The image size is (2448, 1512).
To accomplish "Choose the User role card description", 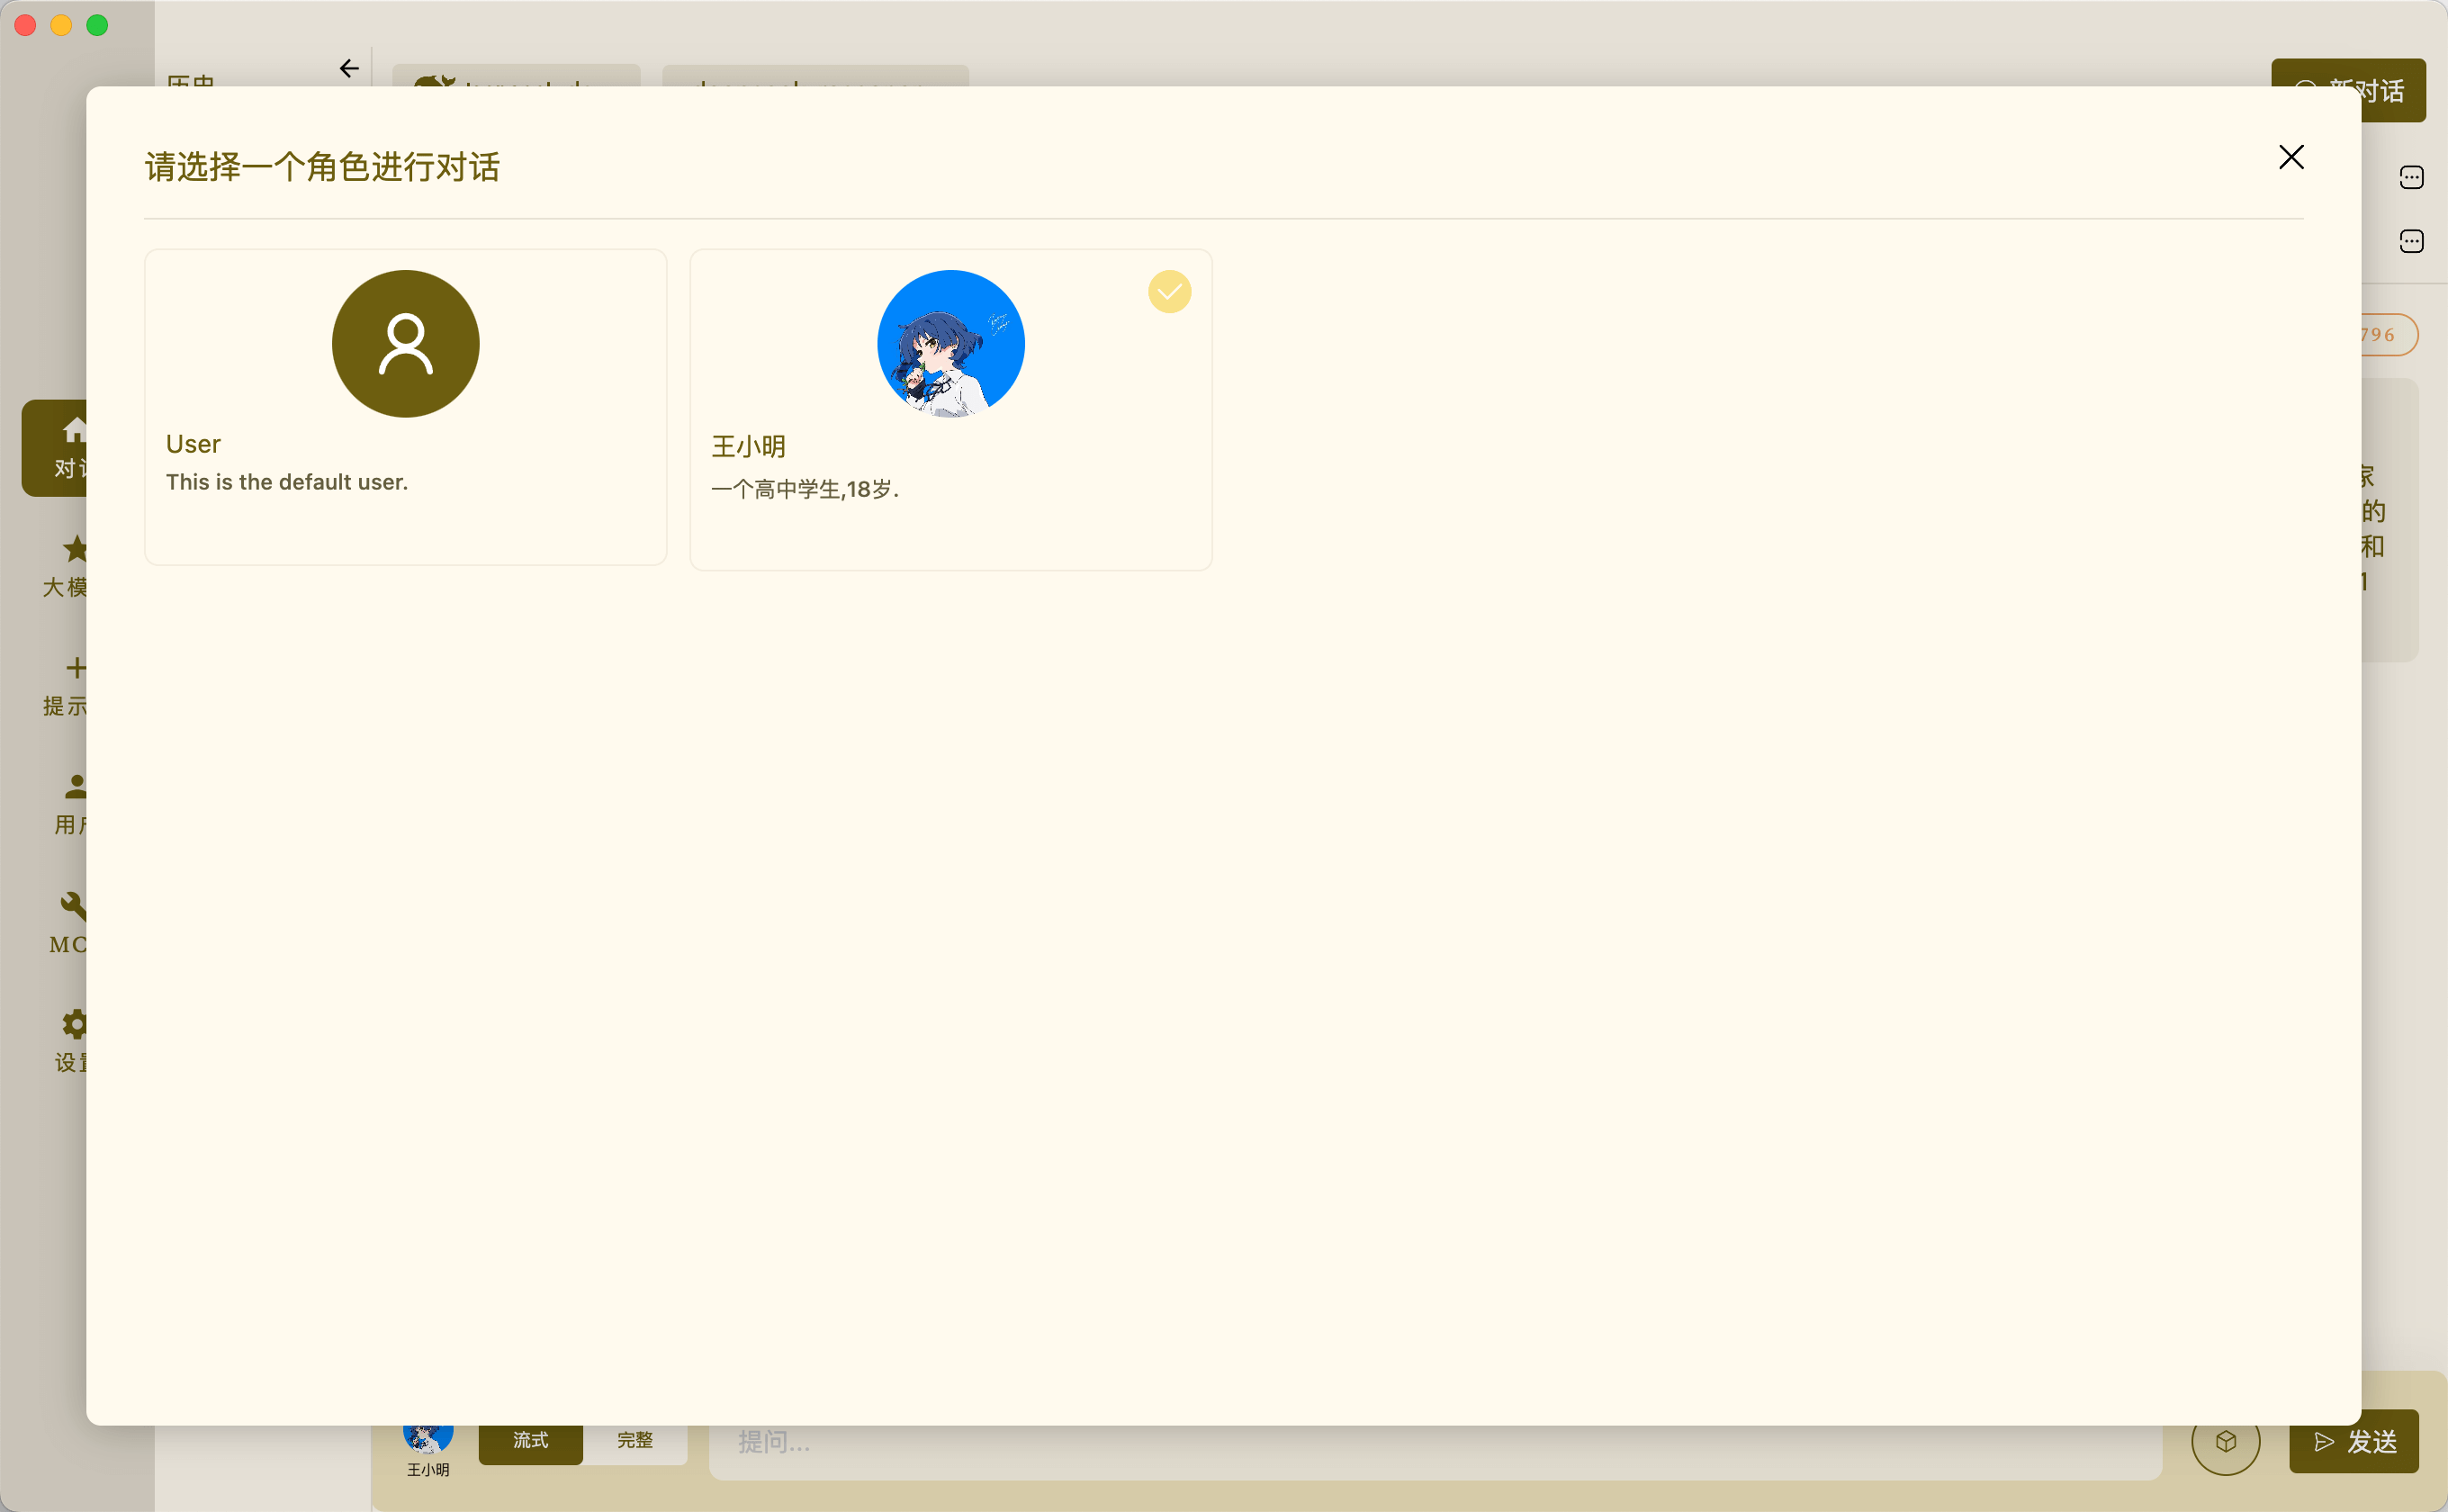I will click(287, 482).
